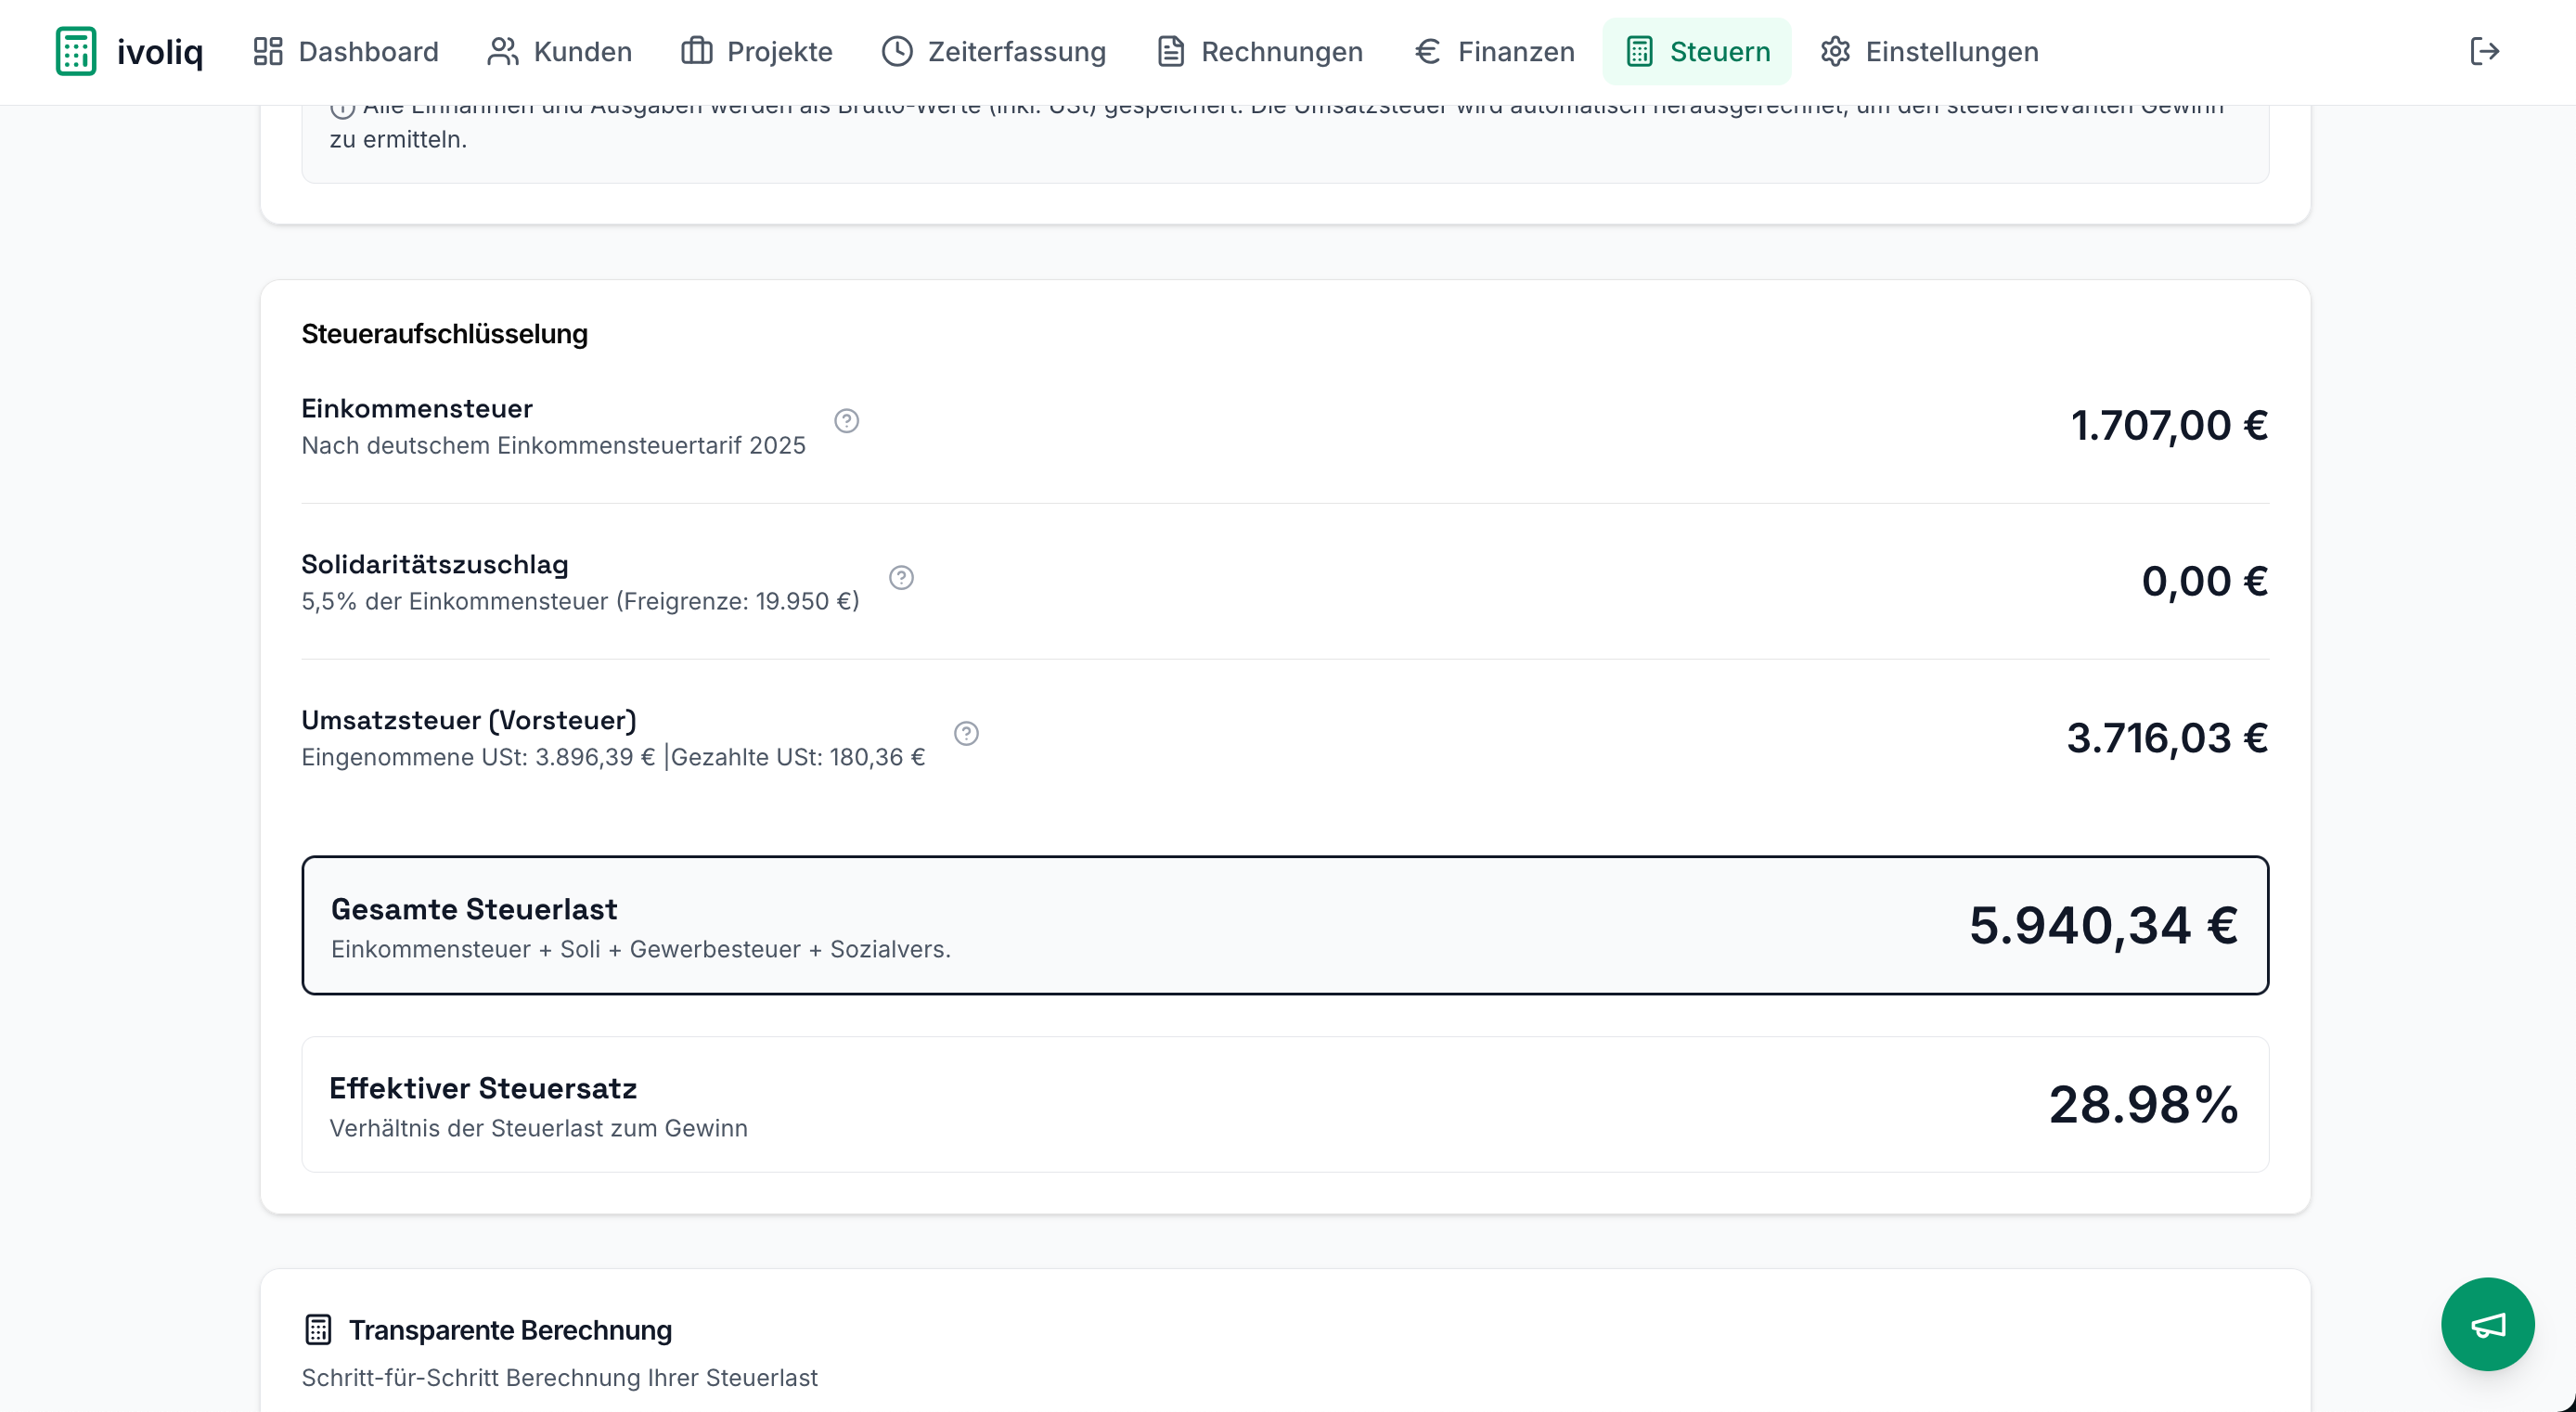Click the Effektiver Steuersatz card
The width and height of the screenshot is (2576, 1412).
tap(1284, 1104)
